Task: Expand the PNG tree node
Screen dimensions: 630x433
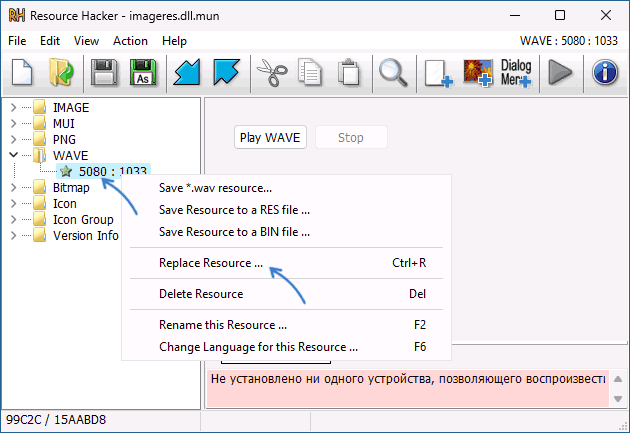Action: (13, 139)
